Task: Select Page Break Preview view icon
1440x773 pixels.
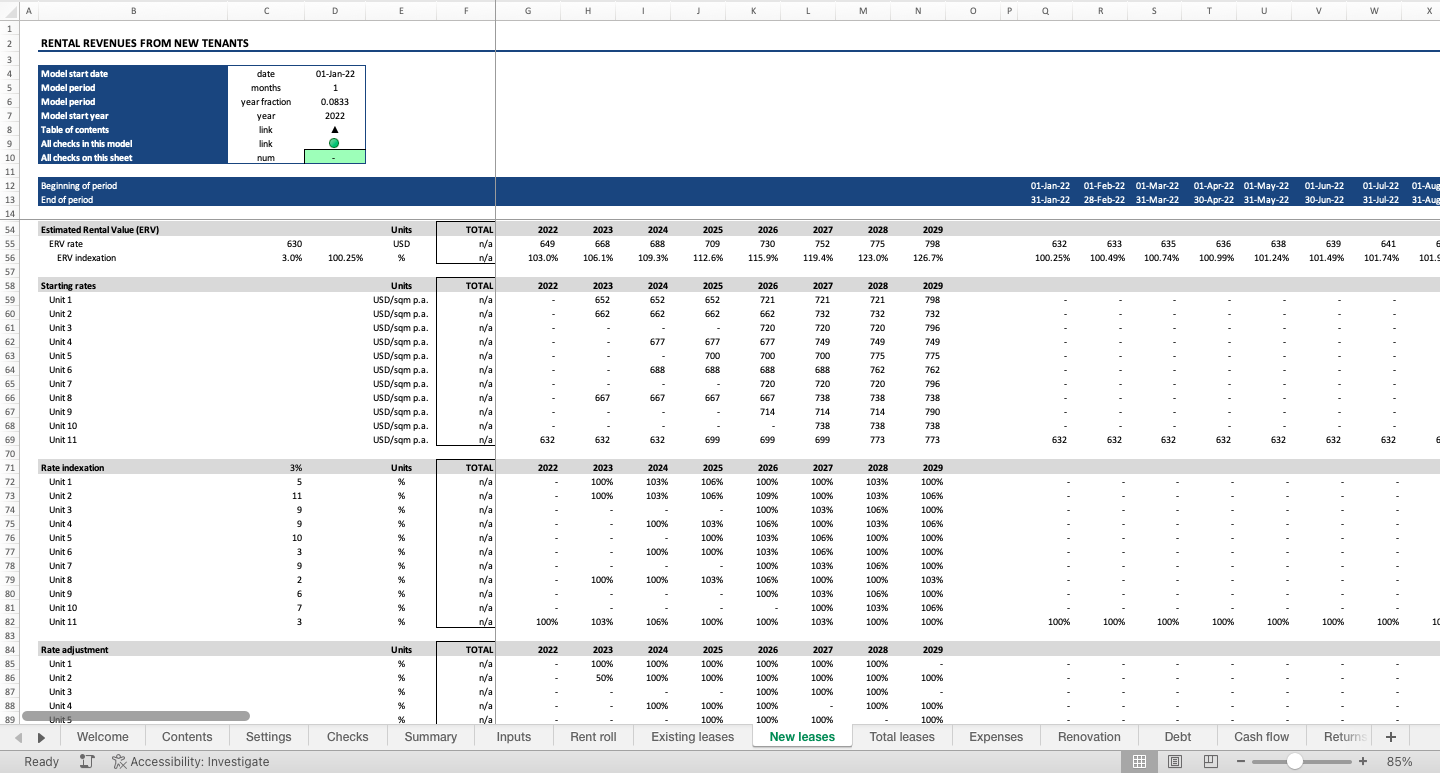Action: (1211, 761)
